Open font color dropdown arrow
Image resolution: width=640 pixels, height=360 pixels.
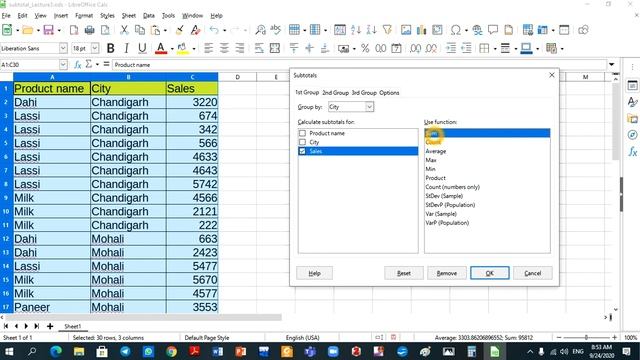pos(172,49)
